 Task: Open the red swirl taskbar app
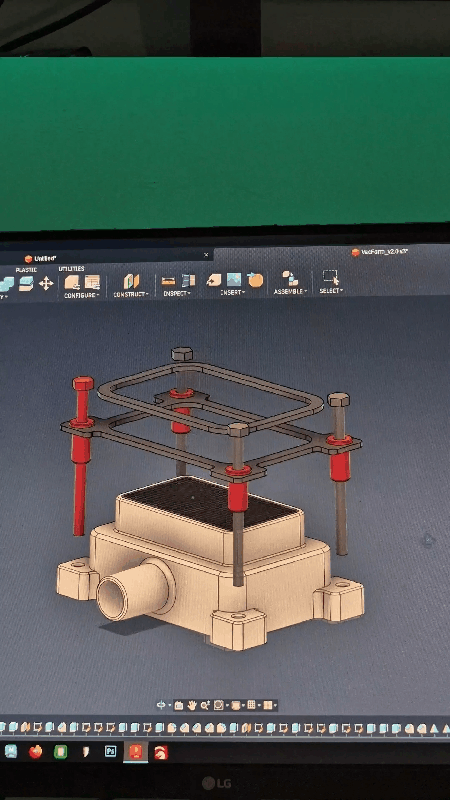[x=161, y=752]
